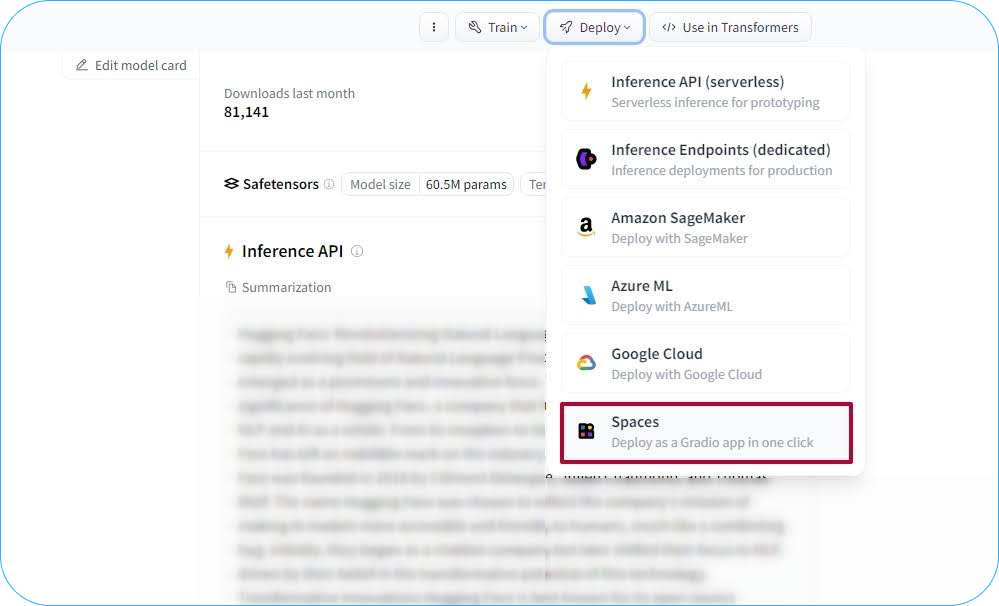Open the Train dropdown
Image resolution: width=999 pixels, height=606 pixels.
[x=498, y=27]
